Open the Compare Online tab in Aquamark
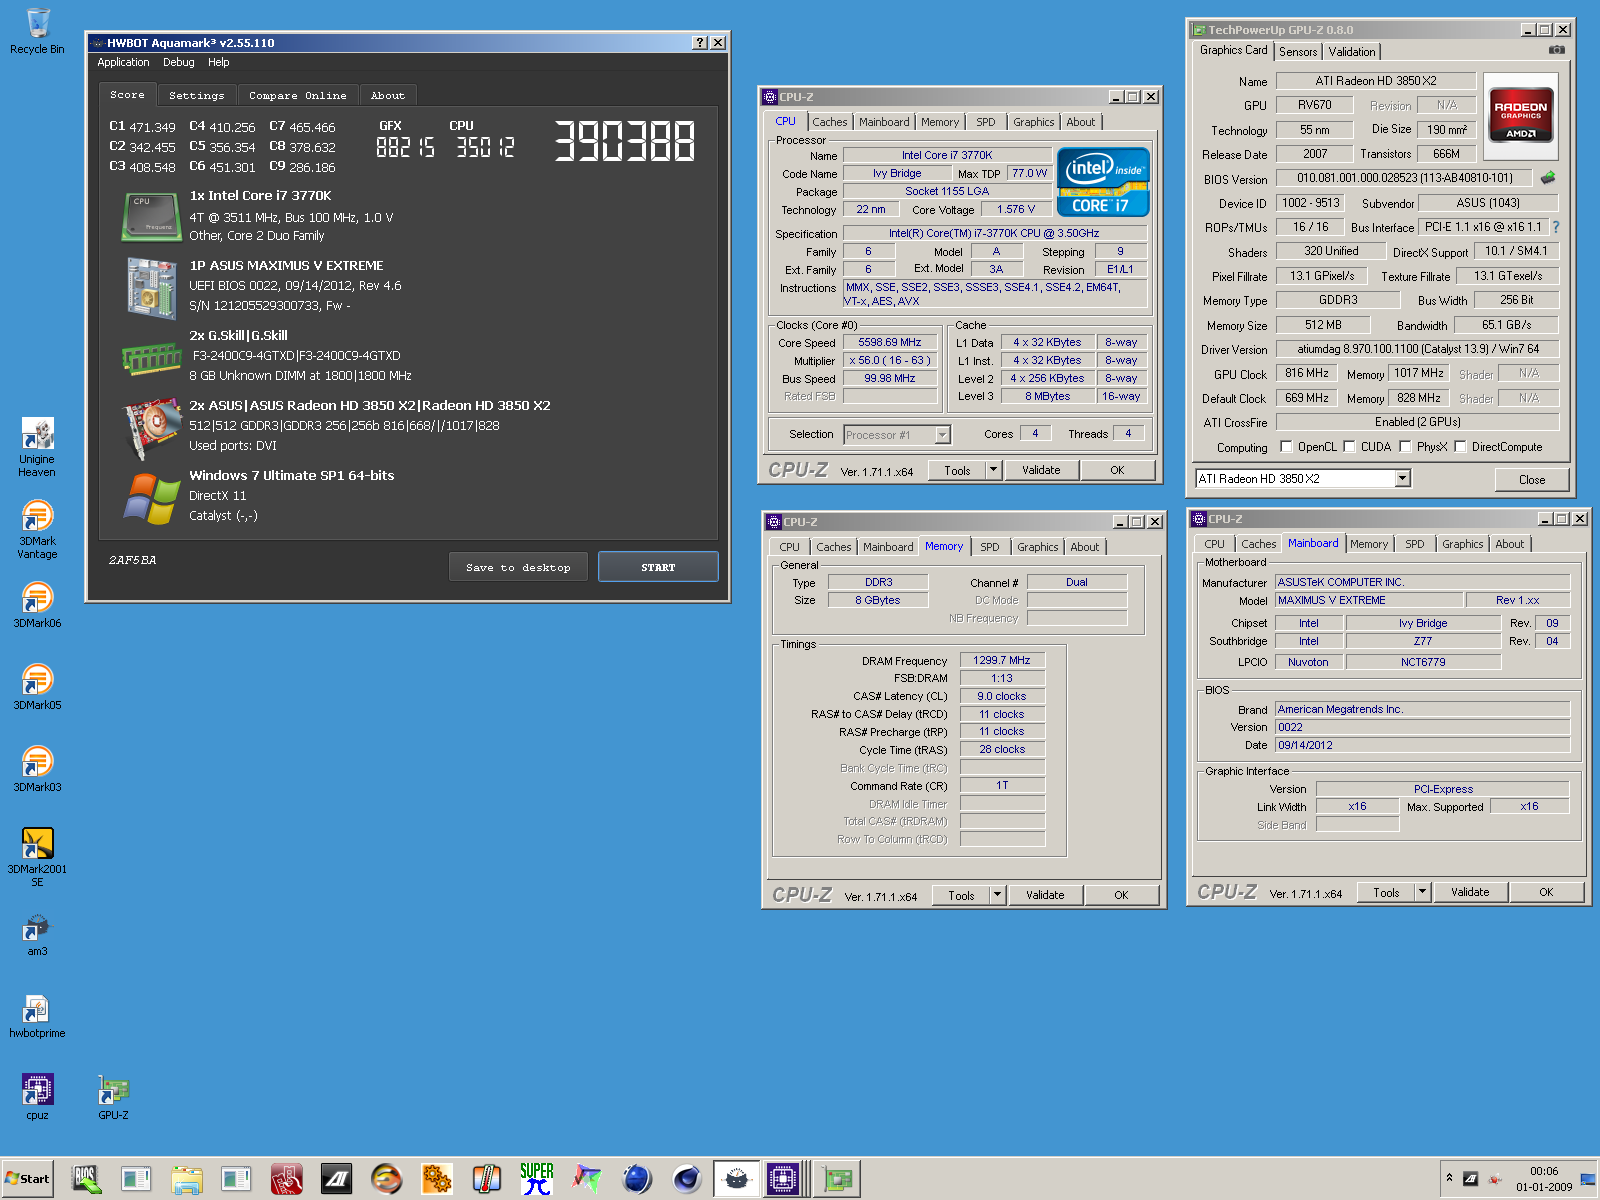The image size is (1600, 1200). [298, 95]
